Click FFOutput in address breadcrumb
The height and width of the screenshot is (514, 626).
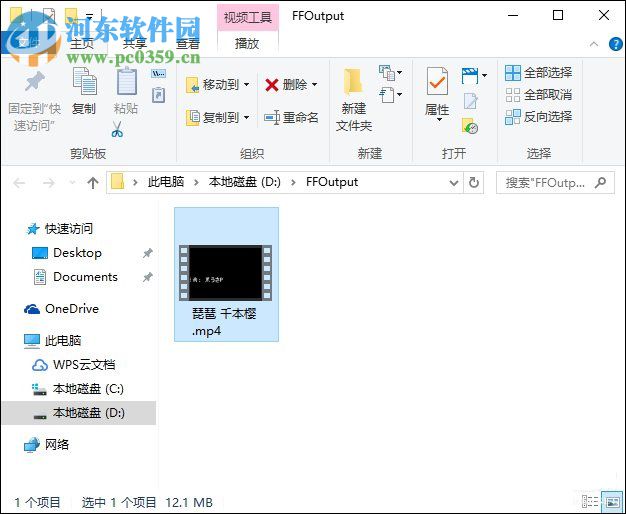pyautogui.click(x=332, y=182)
